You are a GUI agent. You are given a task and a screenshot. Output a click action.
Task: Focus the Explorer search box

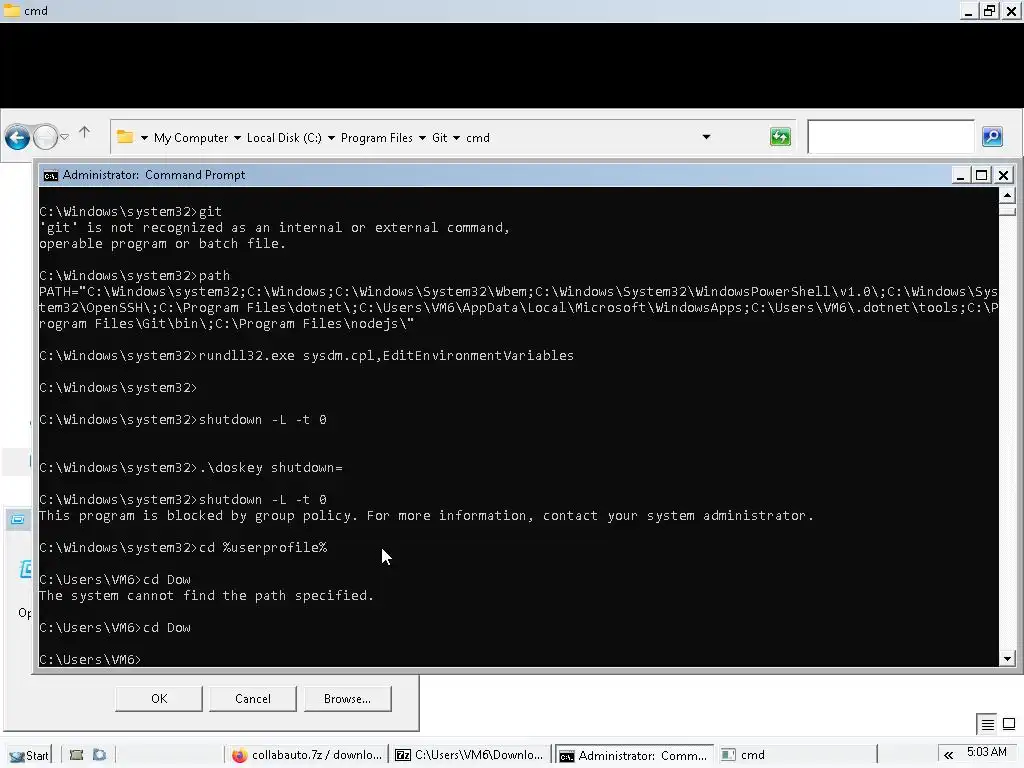point(891,137)
